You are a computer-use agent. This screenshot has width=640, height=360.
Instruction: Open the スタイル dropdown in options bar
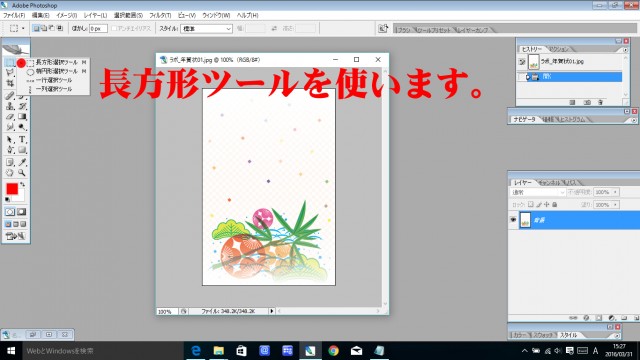coord(207,29)
